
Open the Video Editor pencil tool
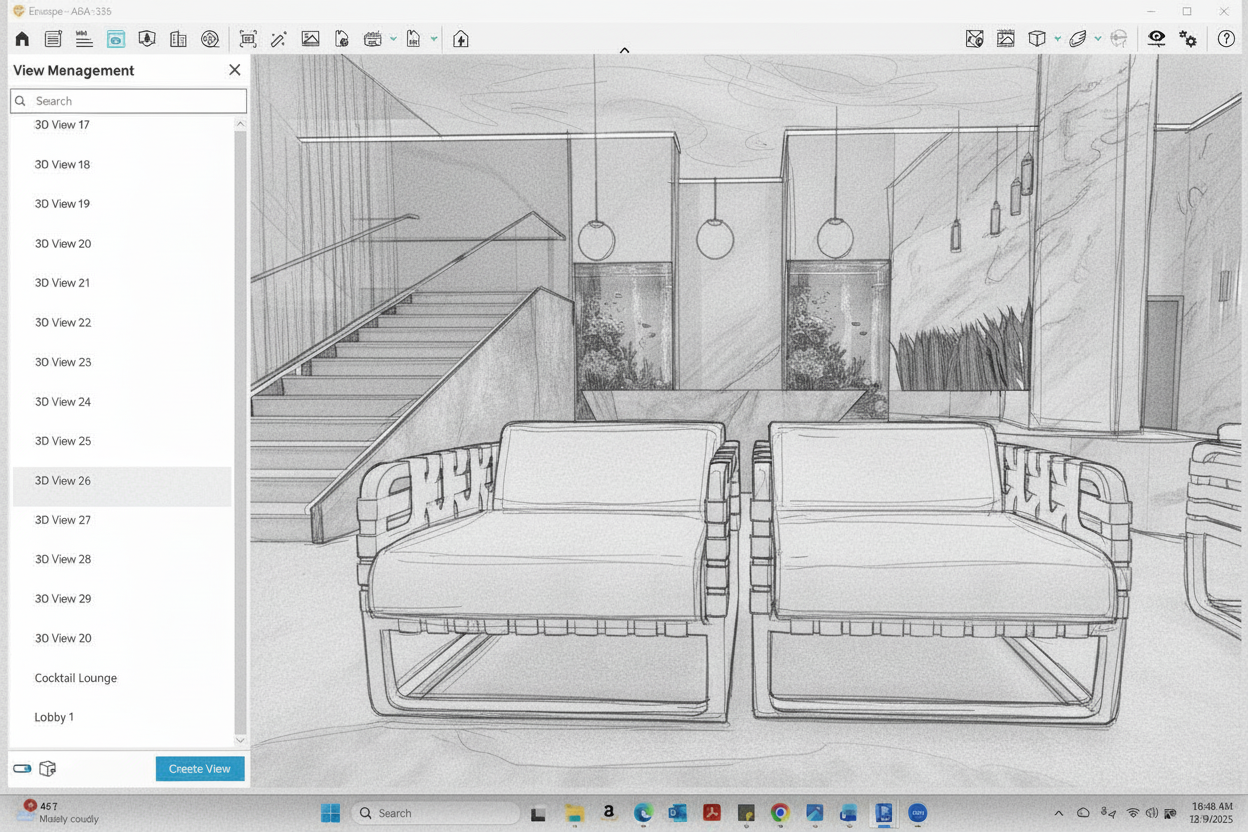click(279, 39)
